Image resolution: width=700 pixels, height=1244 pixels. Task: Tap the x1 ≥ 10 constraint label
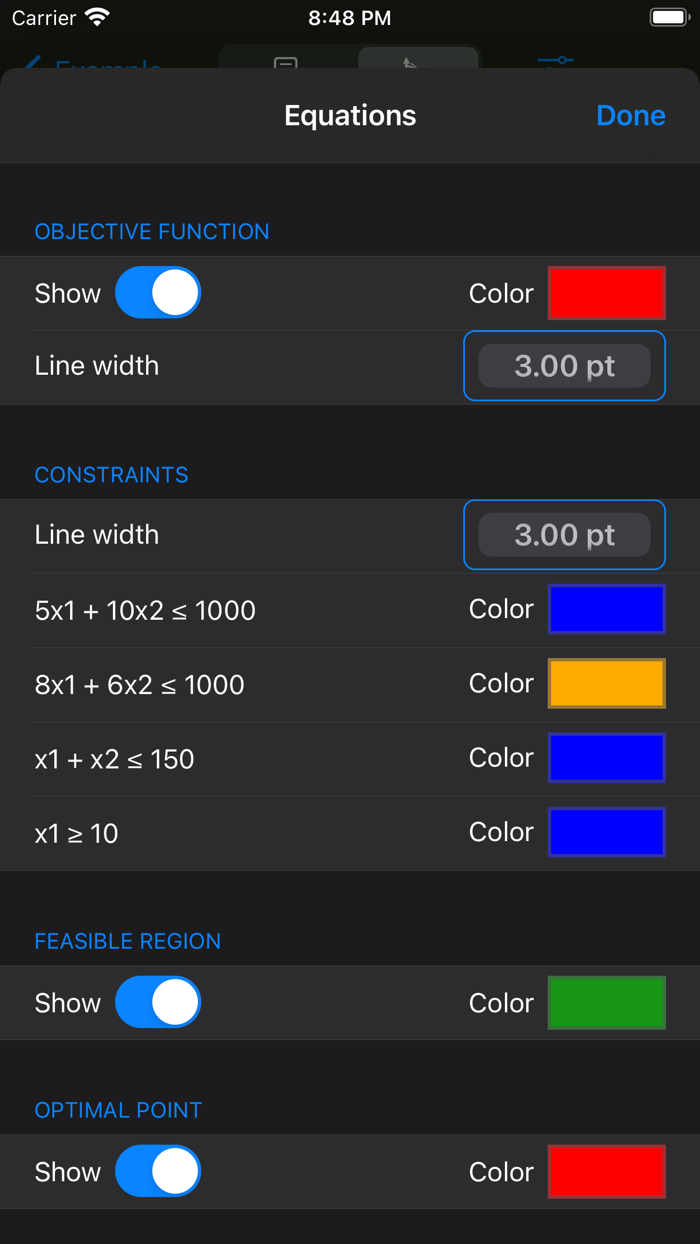pyautogui.click(x=77, y=833)
